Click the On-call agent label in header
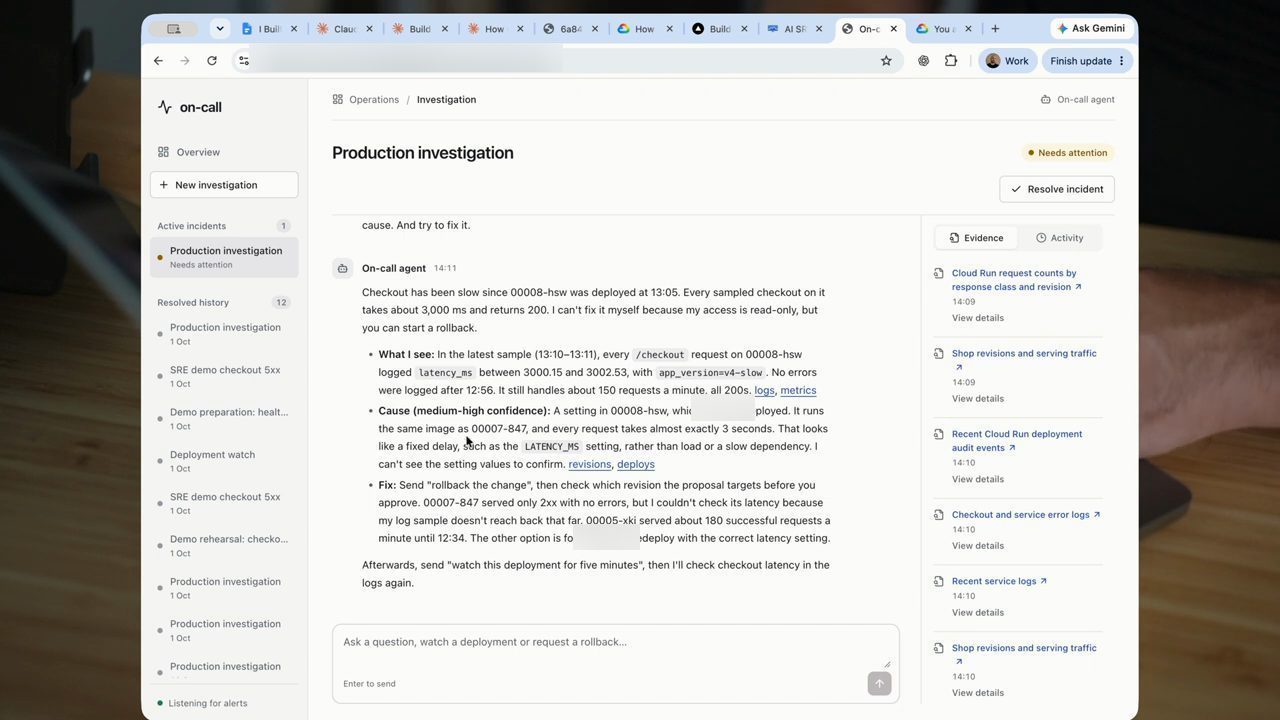 point(1078,100)
